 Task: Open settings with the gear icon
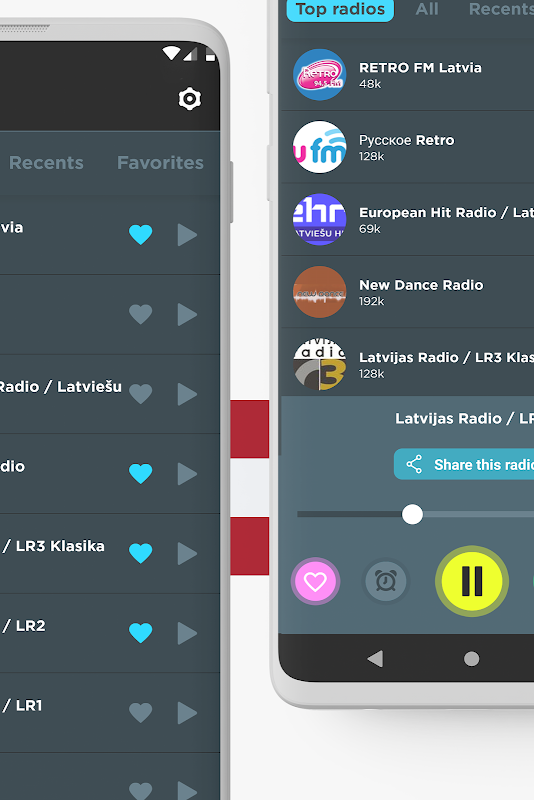190,99
